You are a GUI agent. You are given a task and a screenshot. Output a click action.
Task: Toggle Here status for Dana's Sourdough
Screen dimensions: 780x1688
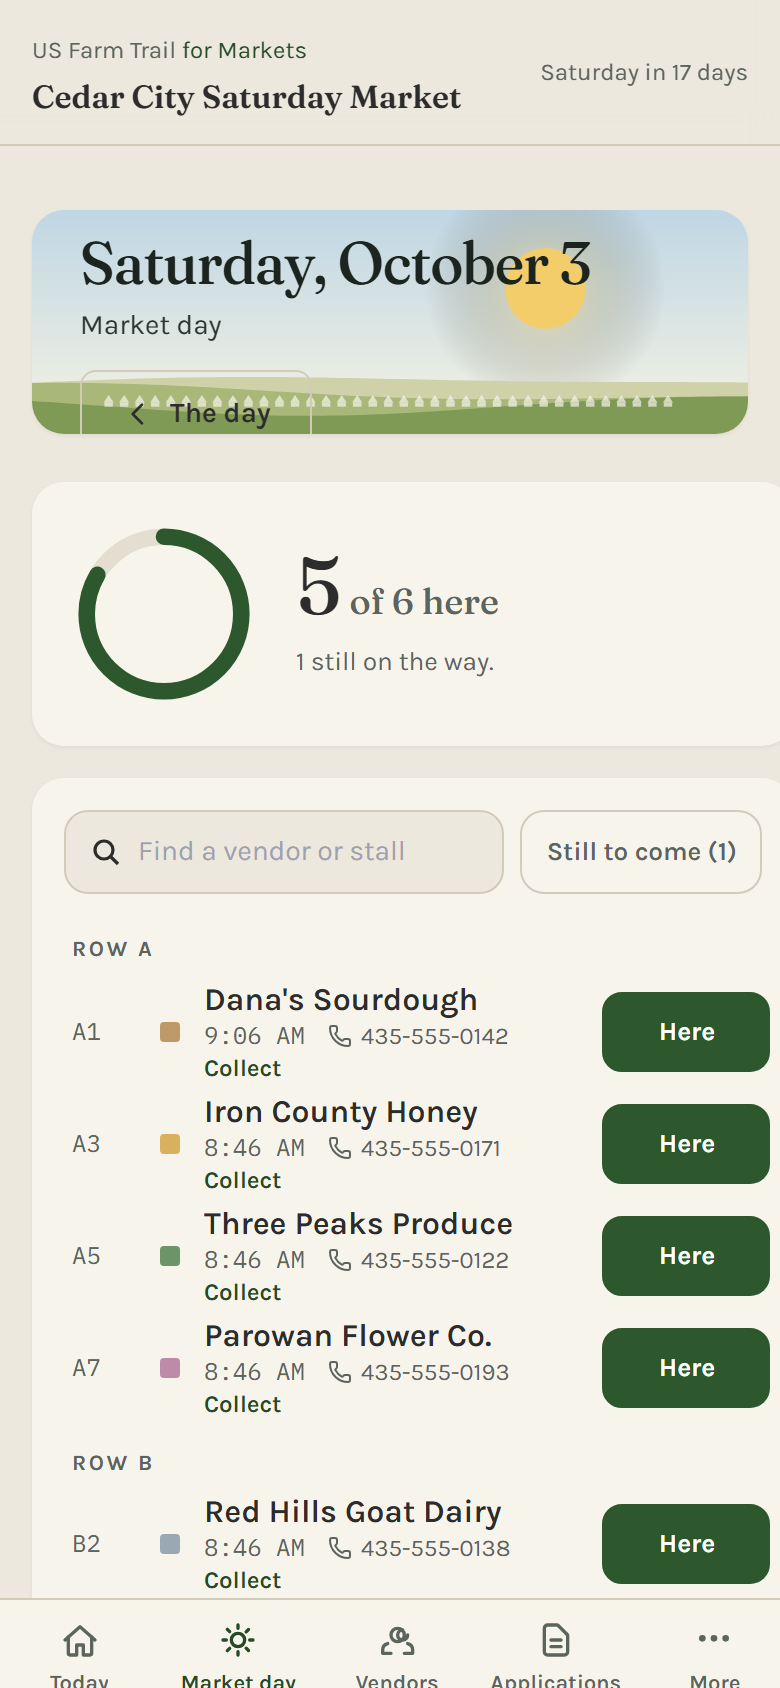click(686, 1032)
